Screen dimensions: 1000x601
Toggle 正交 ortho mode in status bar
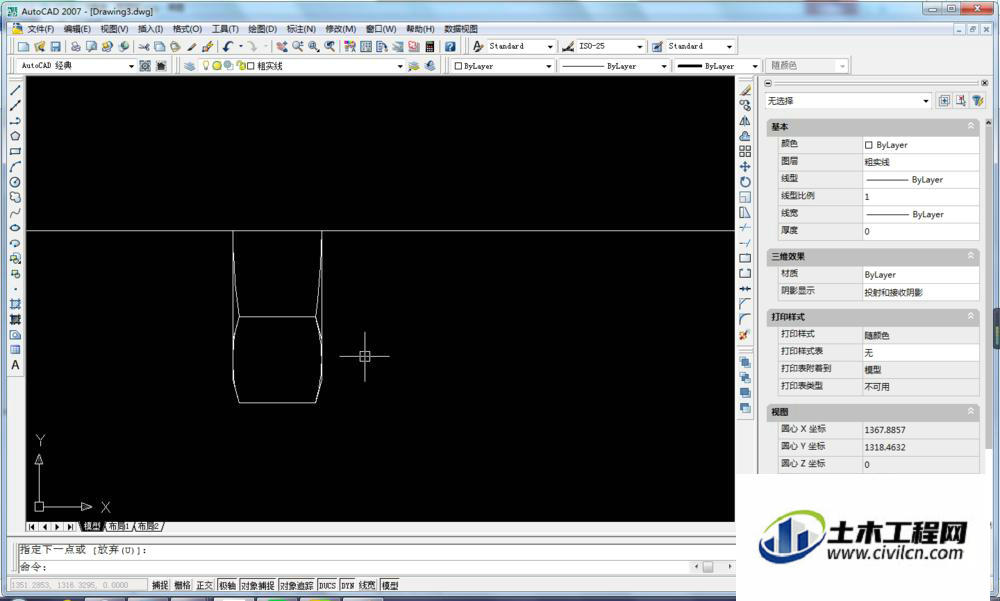[204, 585]
